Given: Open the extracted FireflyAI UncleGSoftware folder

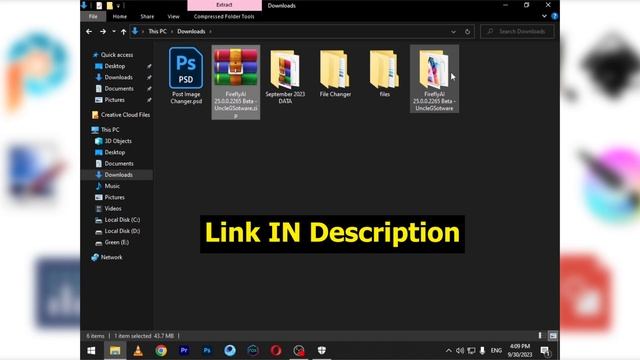Looking at the screenshot, I should [x=434, y=79].
